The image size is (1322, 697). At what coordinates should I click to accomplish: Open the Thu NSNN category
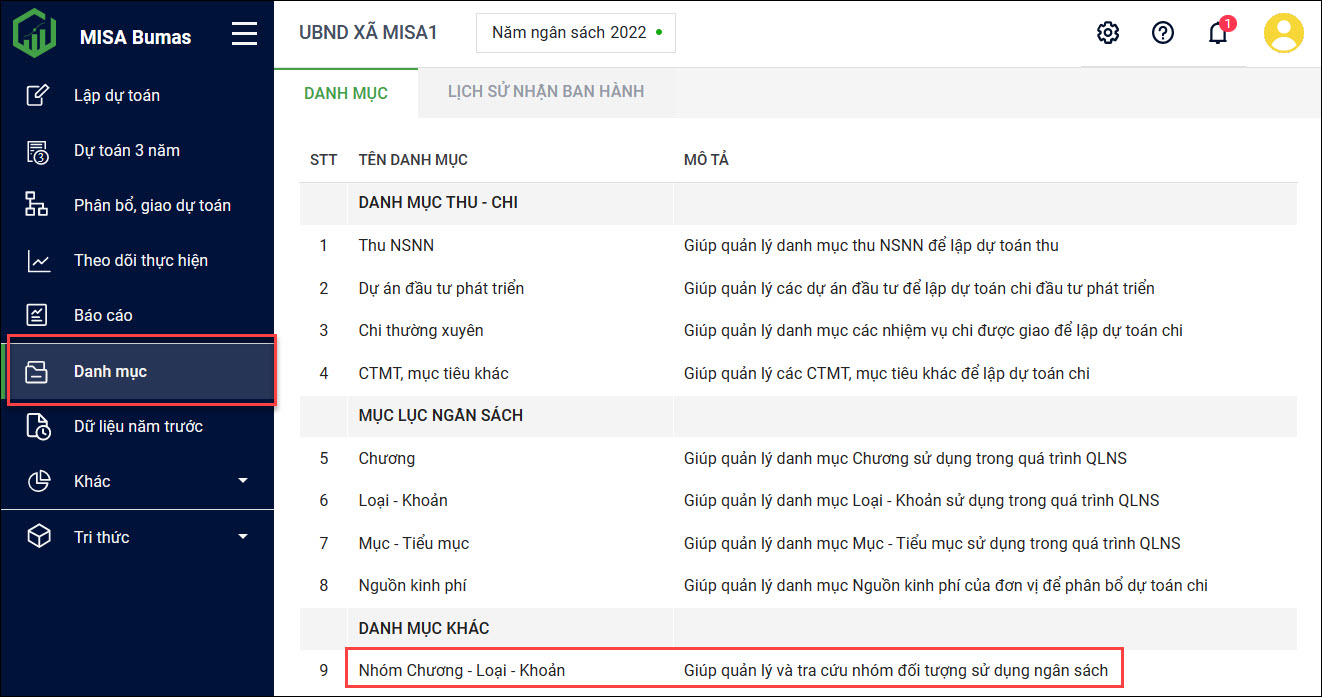point(396,245)
